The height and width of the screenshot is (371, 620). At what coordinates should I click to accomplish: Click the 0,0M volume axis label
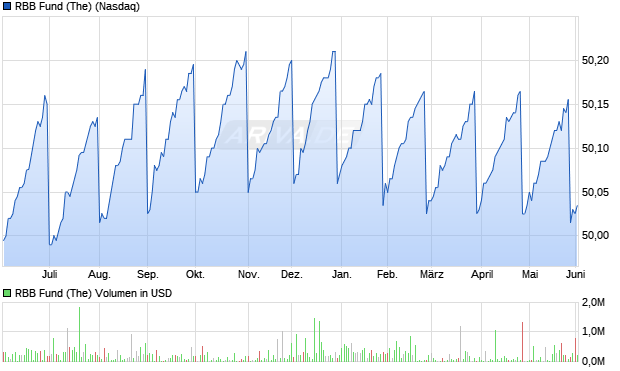(594, 361)
